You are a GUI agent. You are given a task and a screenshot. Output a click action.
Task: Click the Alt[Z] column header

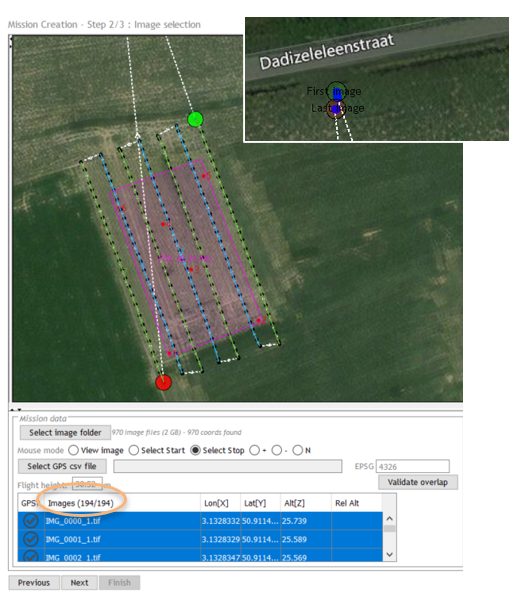305,503
